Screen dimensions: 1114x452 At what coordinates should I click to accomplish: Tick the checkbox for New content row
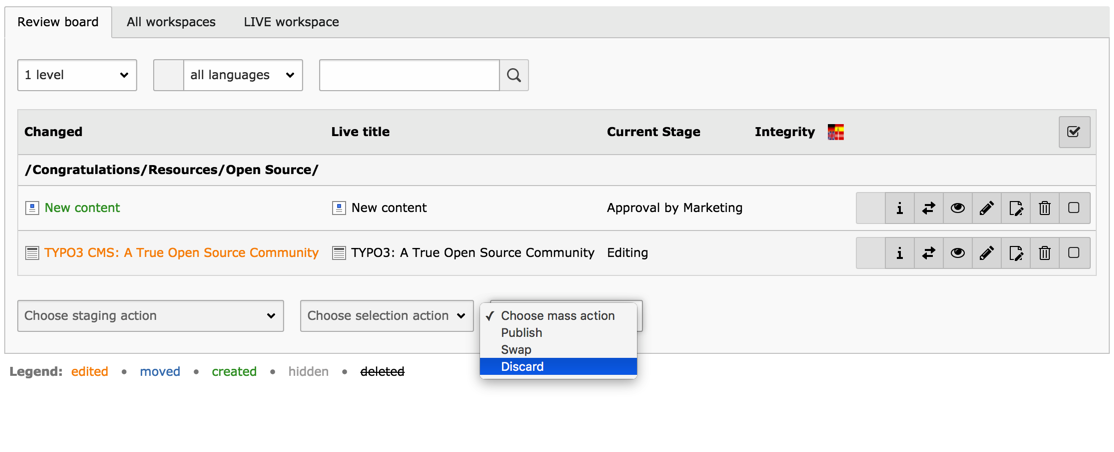pyautogui.click(x=1073, y=208)
